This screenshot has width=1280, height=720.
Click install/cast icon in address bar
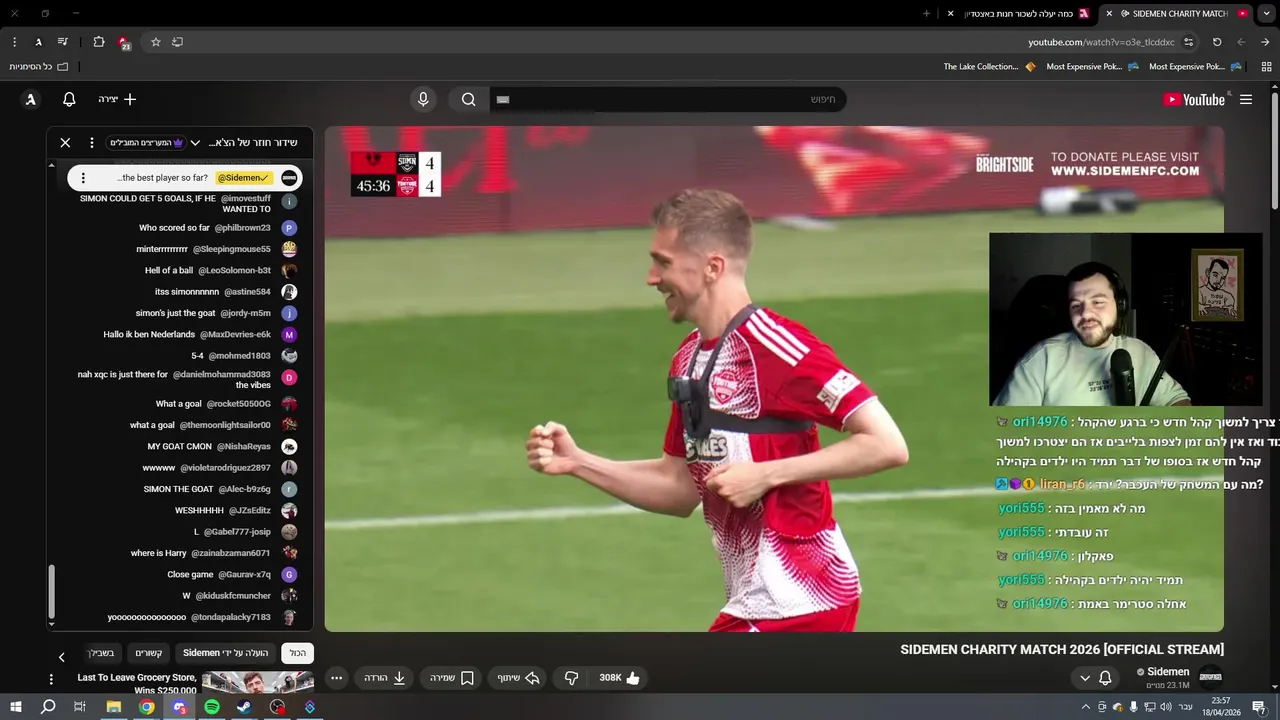tap(177, 42)
